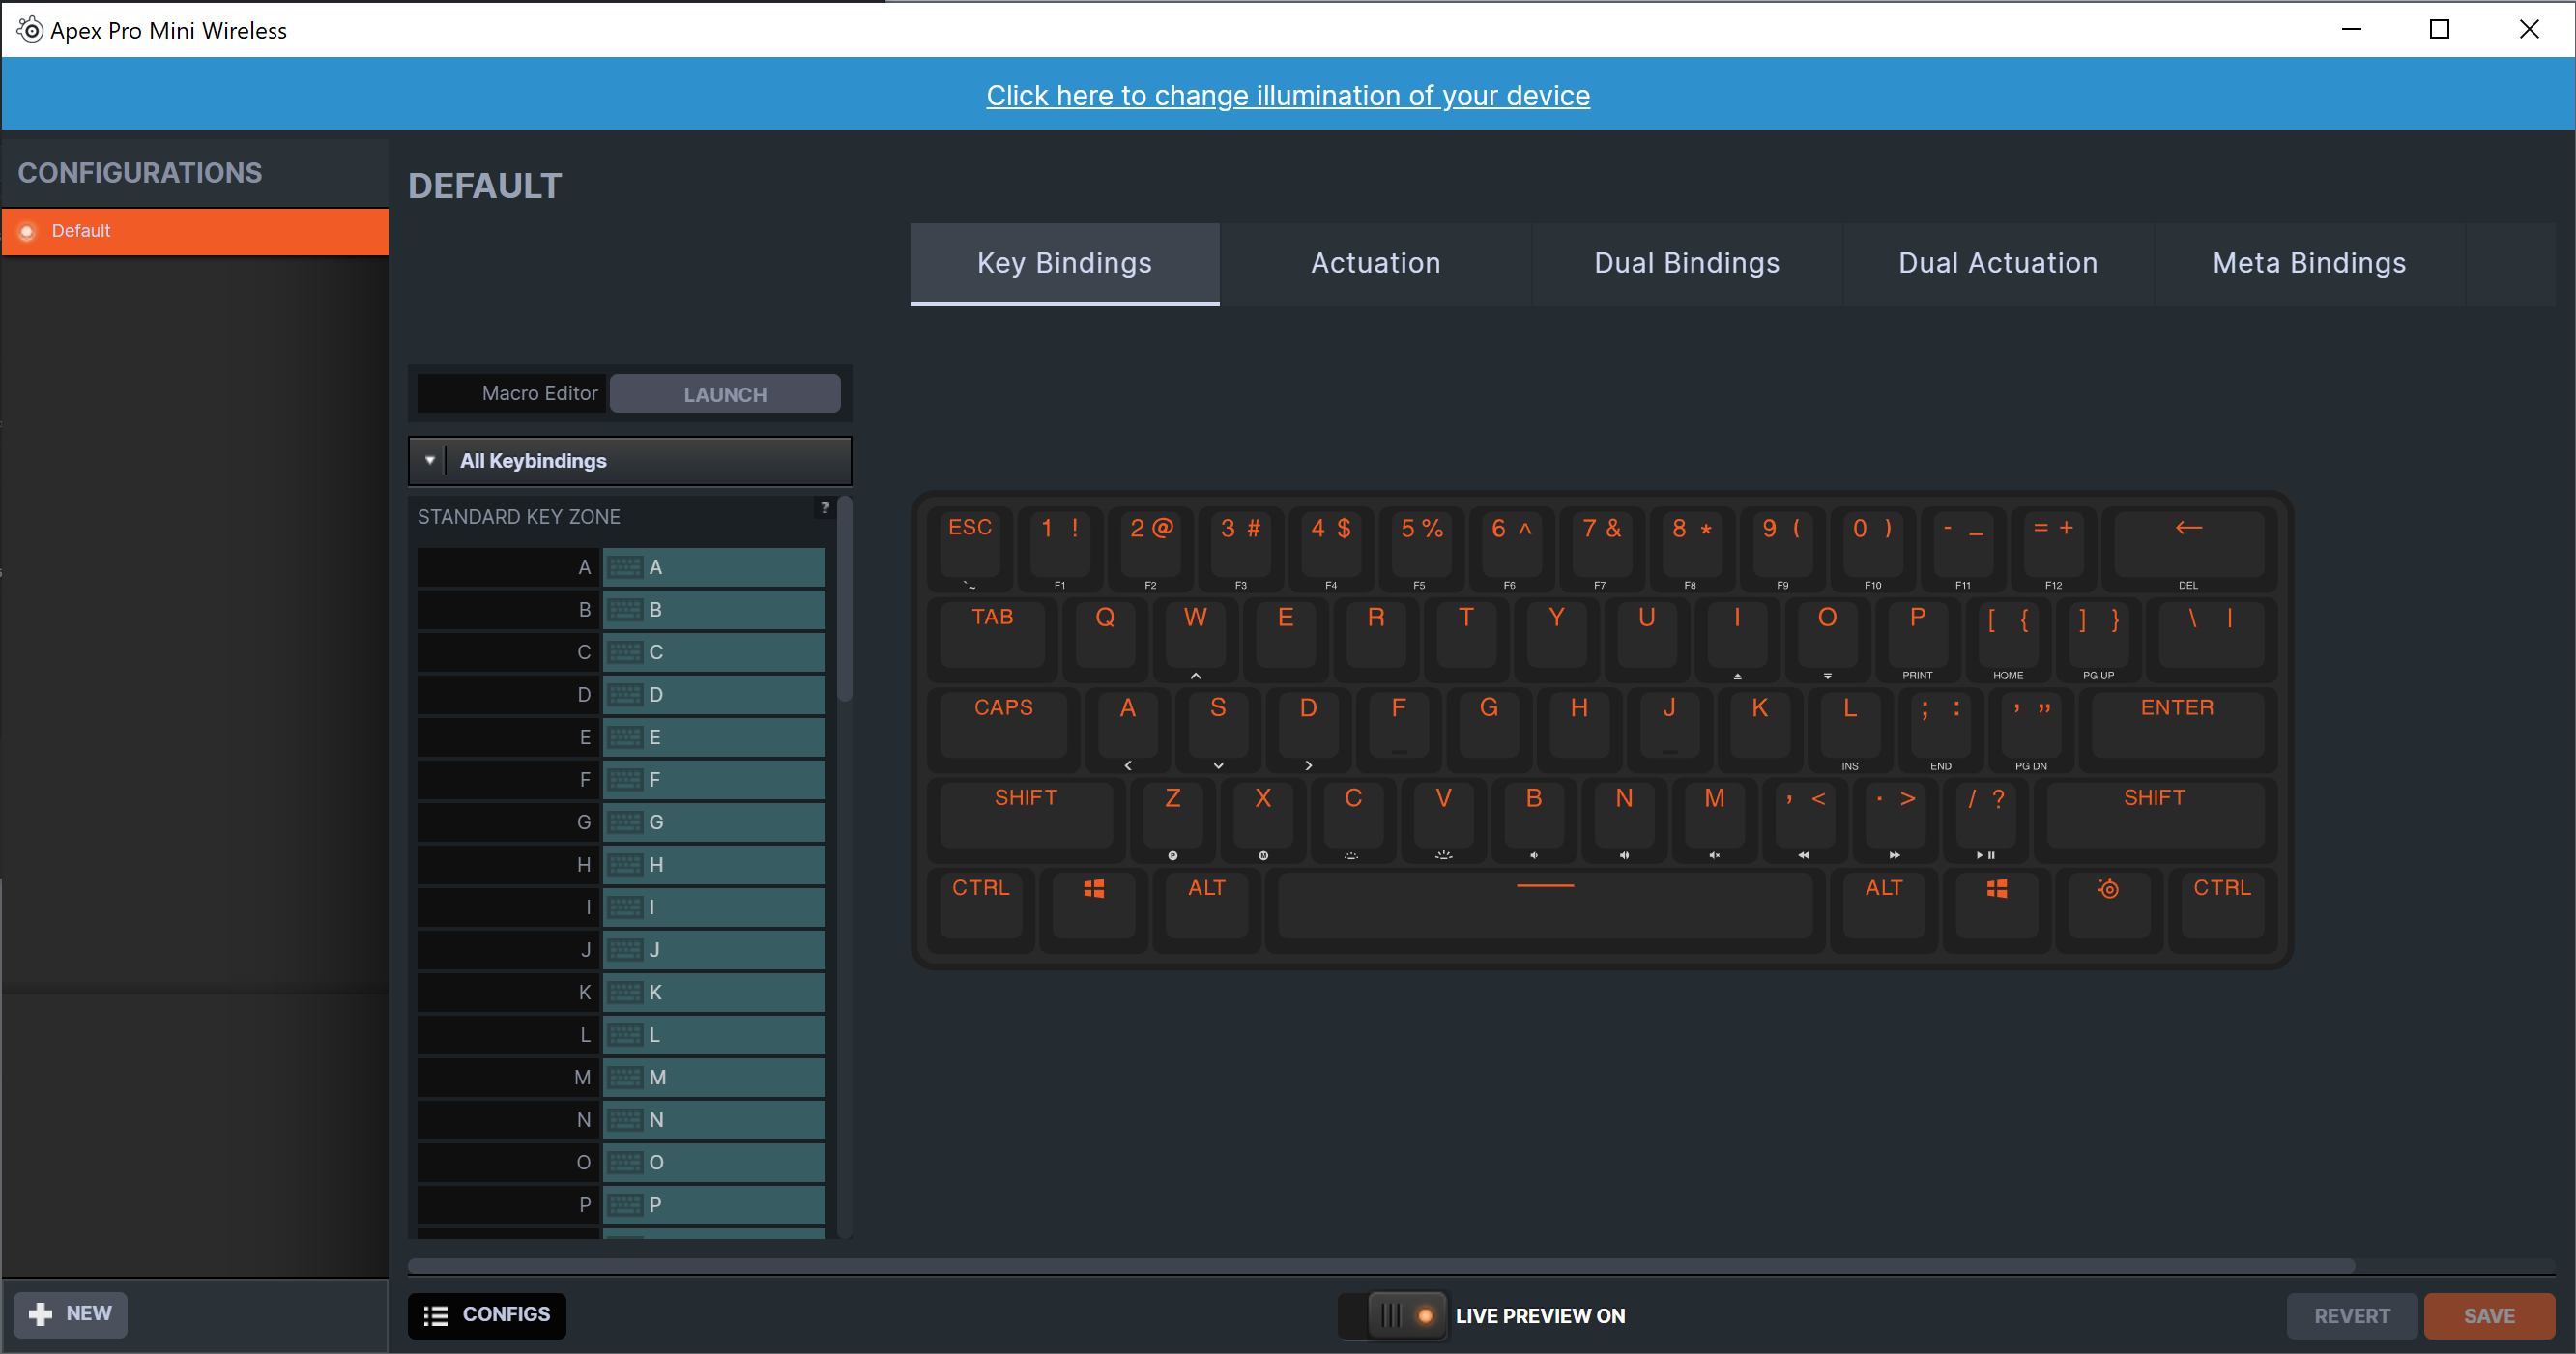Click the SAVE button
This screenshot has height=1354, width=2576.
[x=2489, y=1316]
